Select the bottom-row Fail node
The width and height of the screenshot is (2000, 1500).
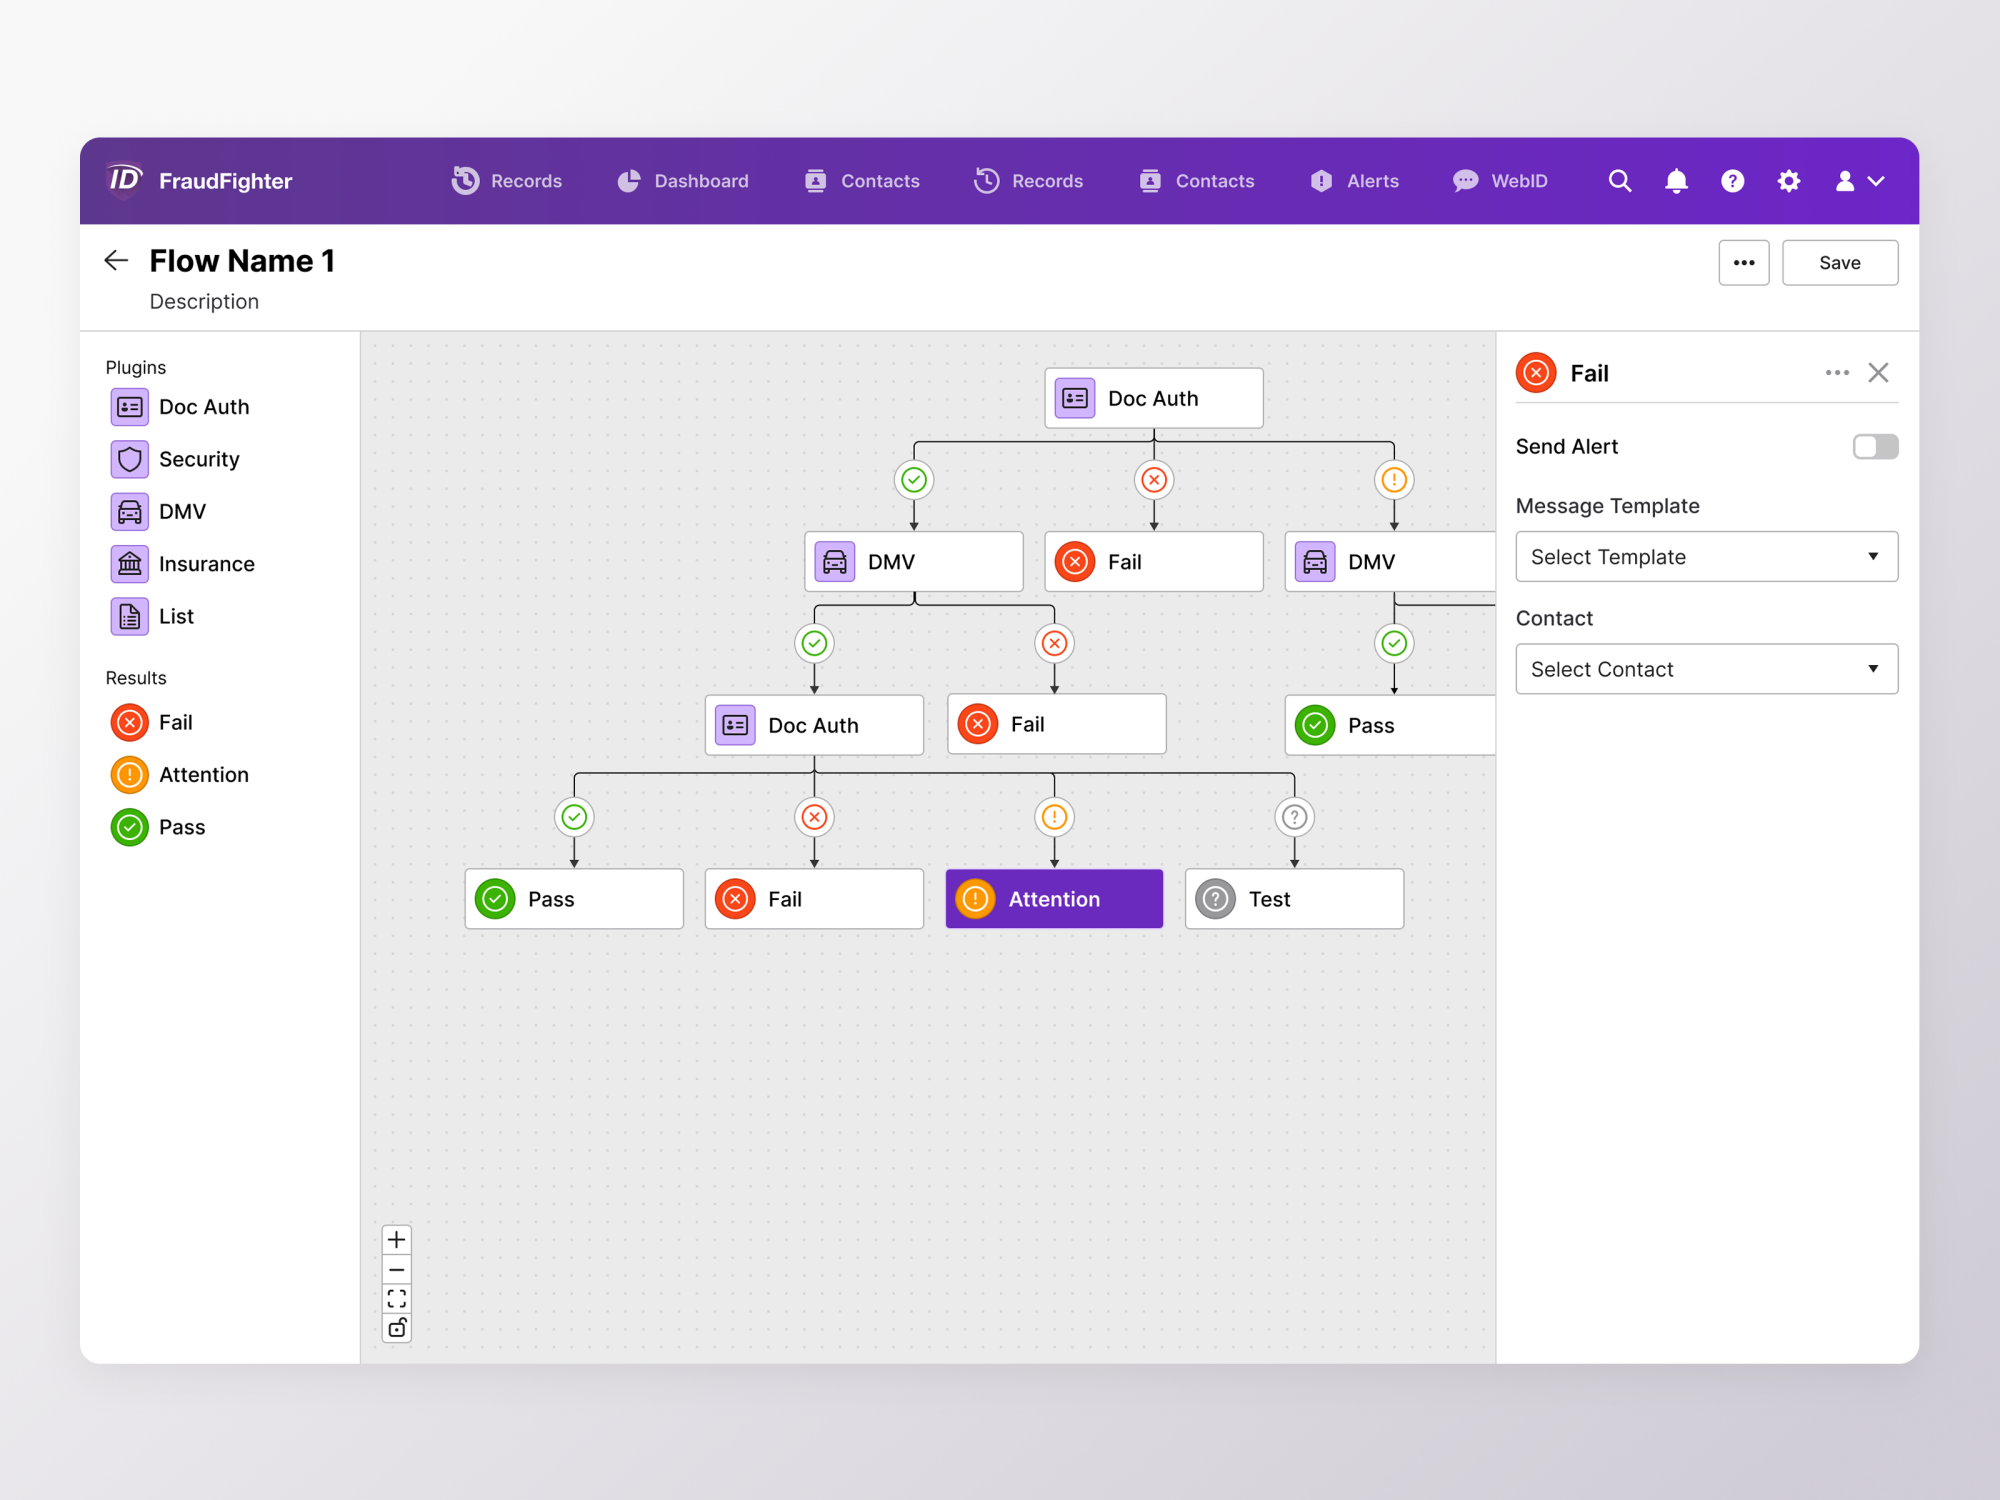(x=814, y=899)
